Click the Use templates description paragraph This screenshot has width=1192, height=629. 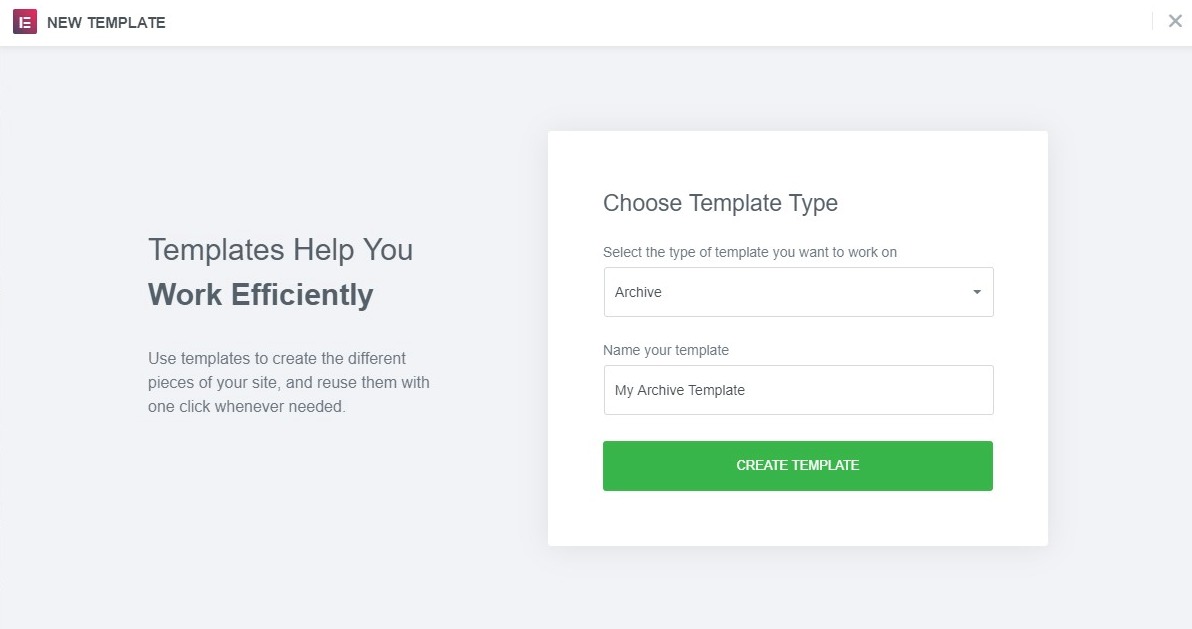(288, 382)
